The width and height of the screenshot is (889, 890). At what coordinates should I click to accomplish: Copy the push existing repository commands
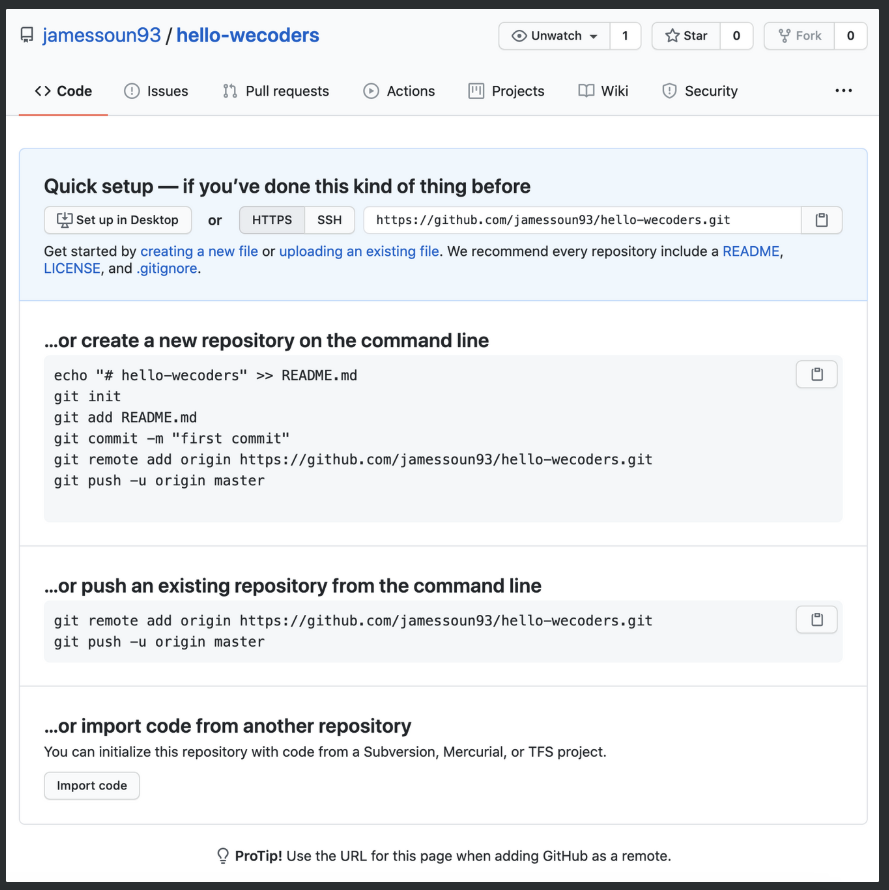816,619
